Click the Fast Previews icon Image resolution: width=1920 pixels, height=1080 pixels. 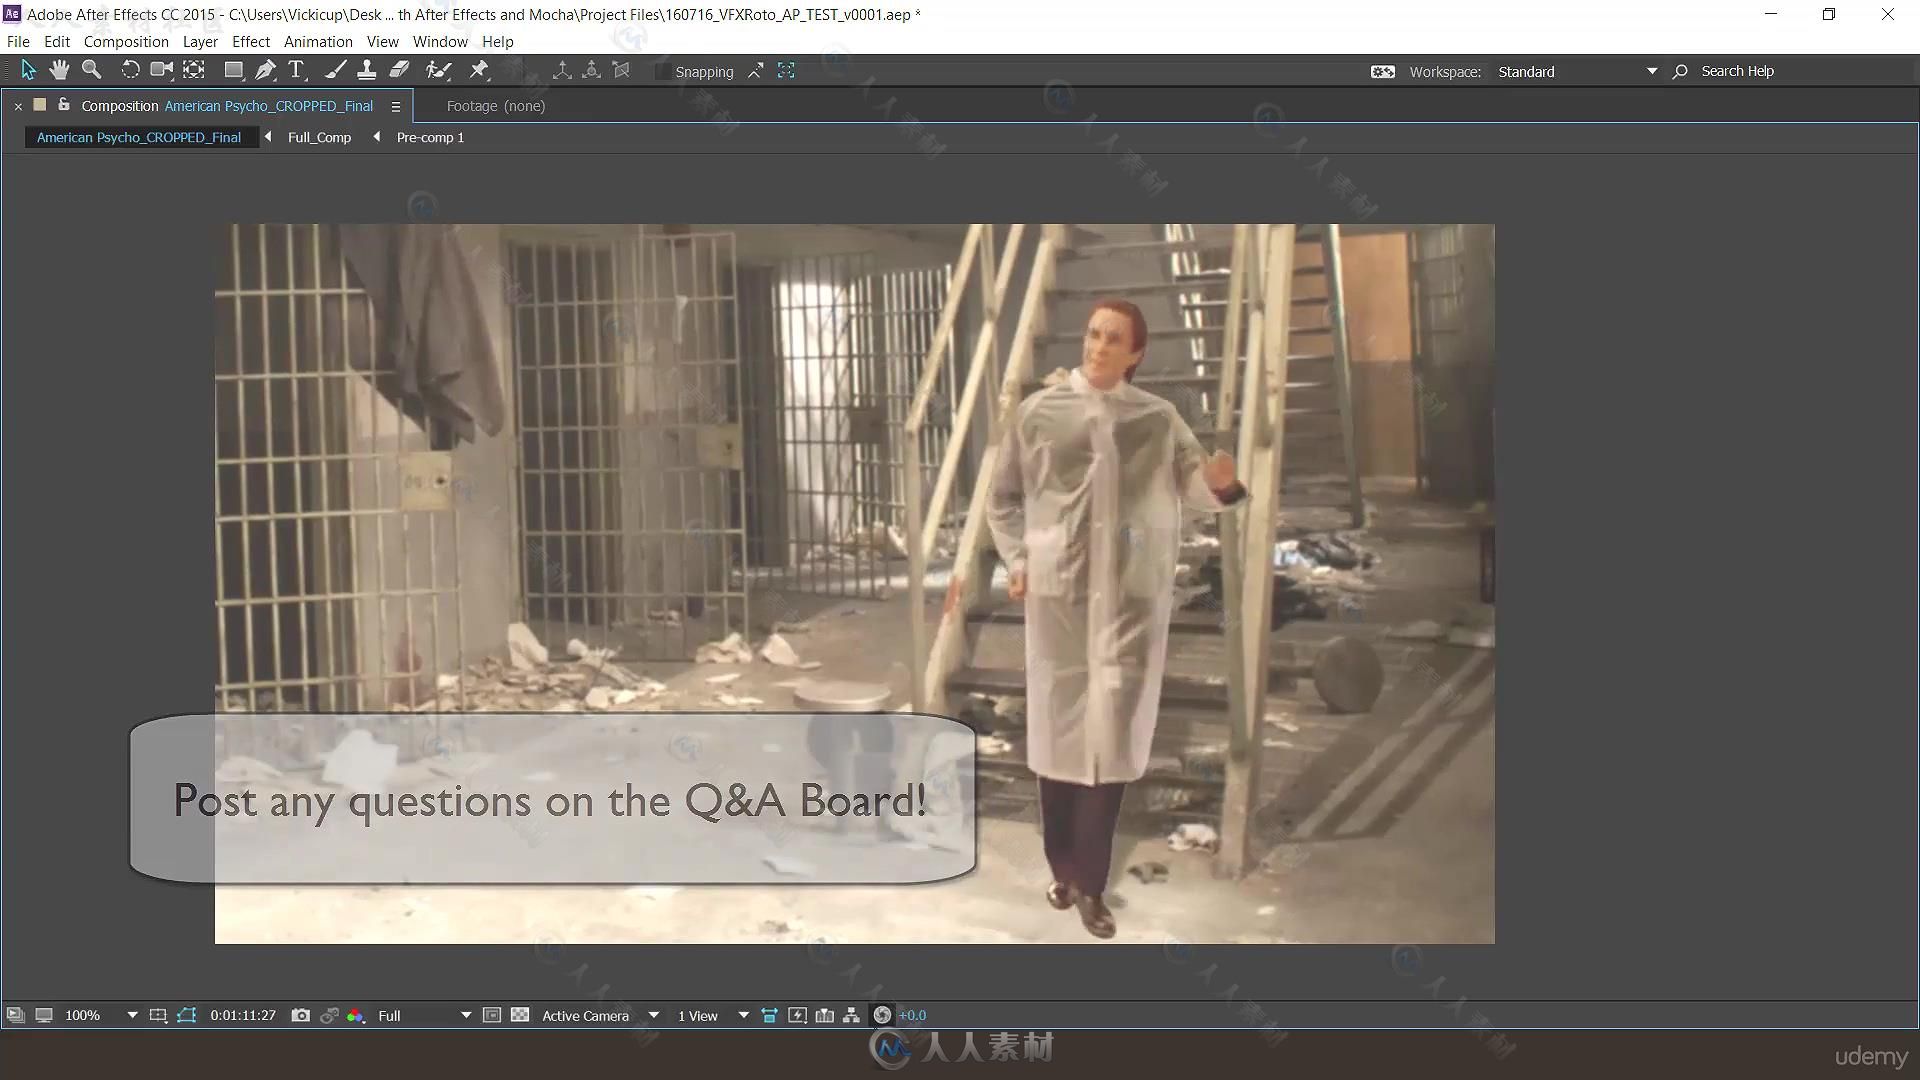797,1015
